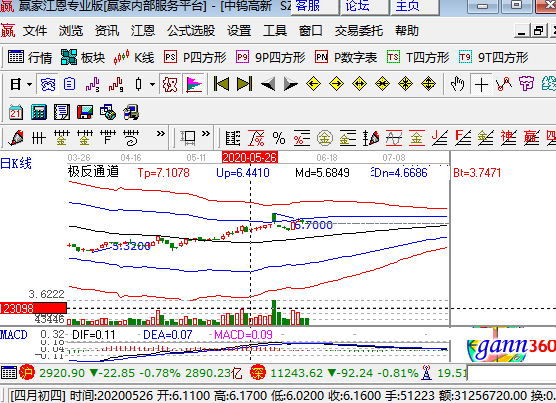The image size is (556, 403).
Task: Toggle the 权 rights-adjustment button
Action: pos(170,84)
